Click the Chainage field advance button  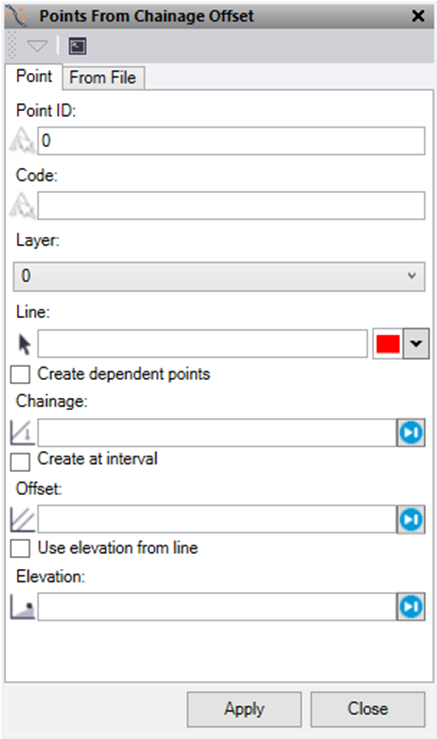[x=411, y=433]
